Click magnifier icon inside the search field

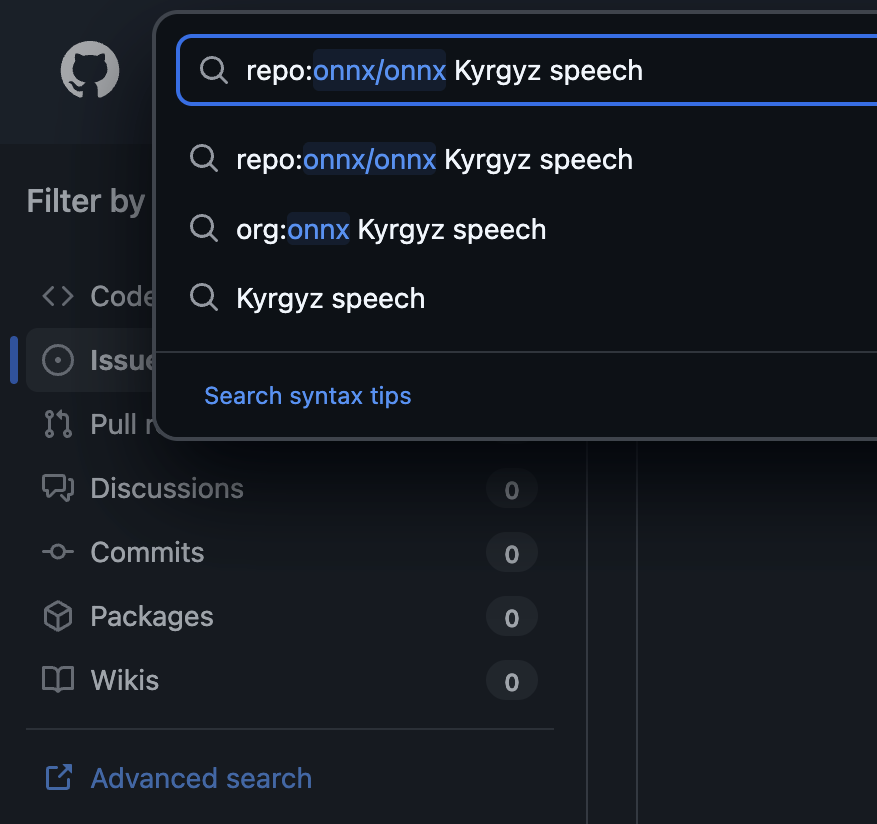[214, 70]
